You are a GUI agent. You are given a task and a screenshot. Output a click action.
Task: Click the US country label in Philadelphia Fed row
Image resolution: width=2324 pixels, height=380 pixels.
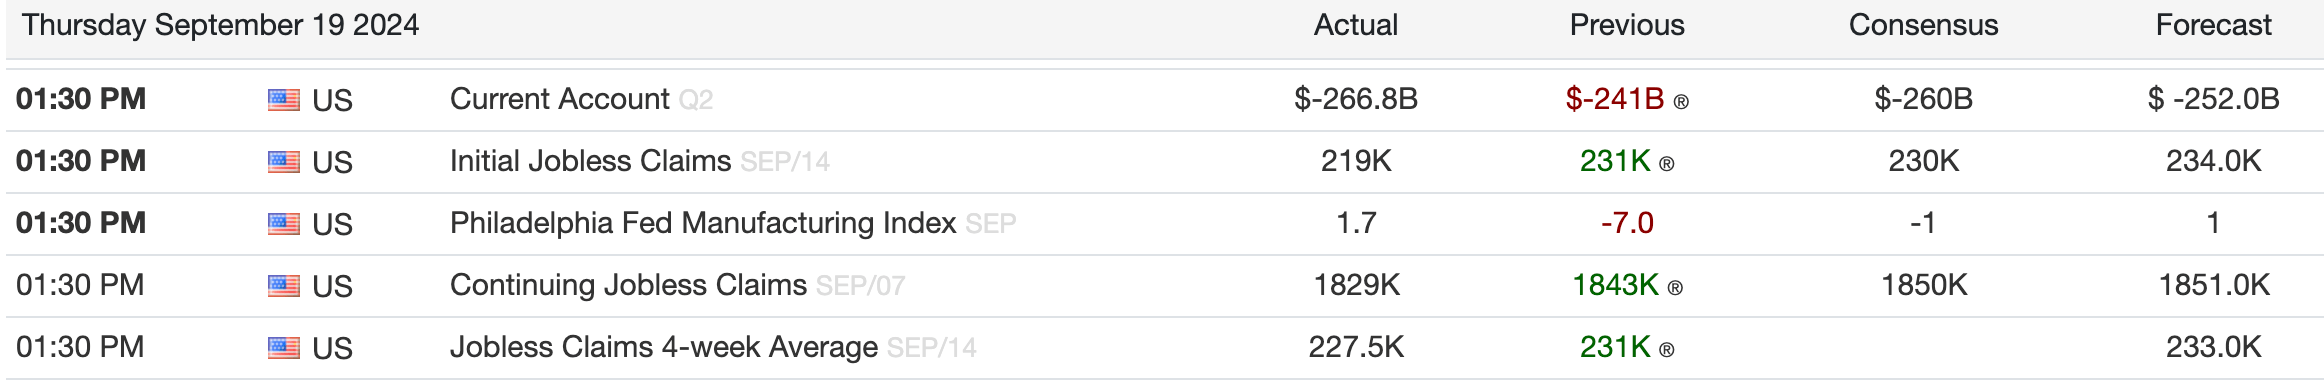332,225
